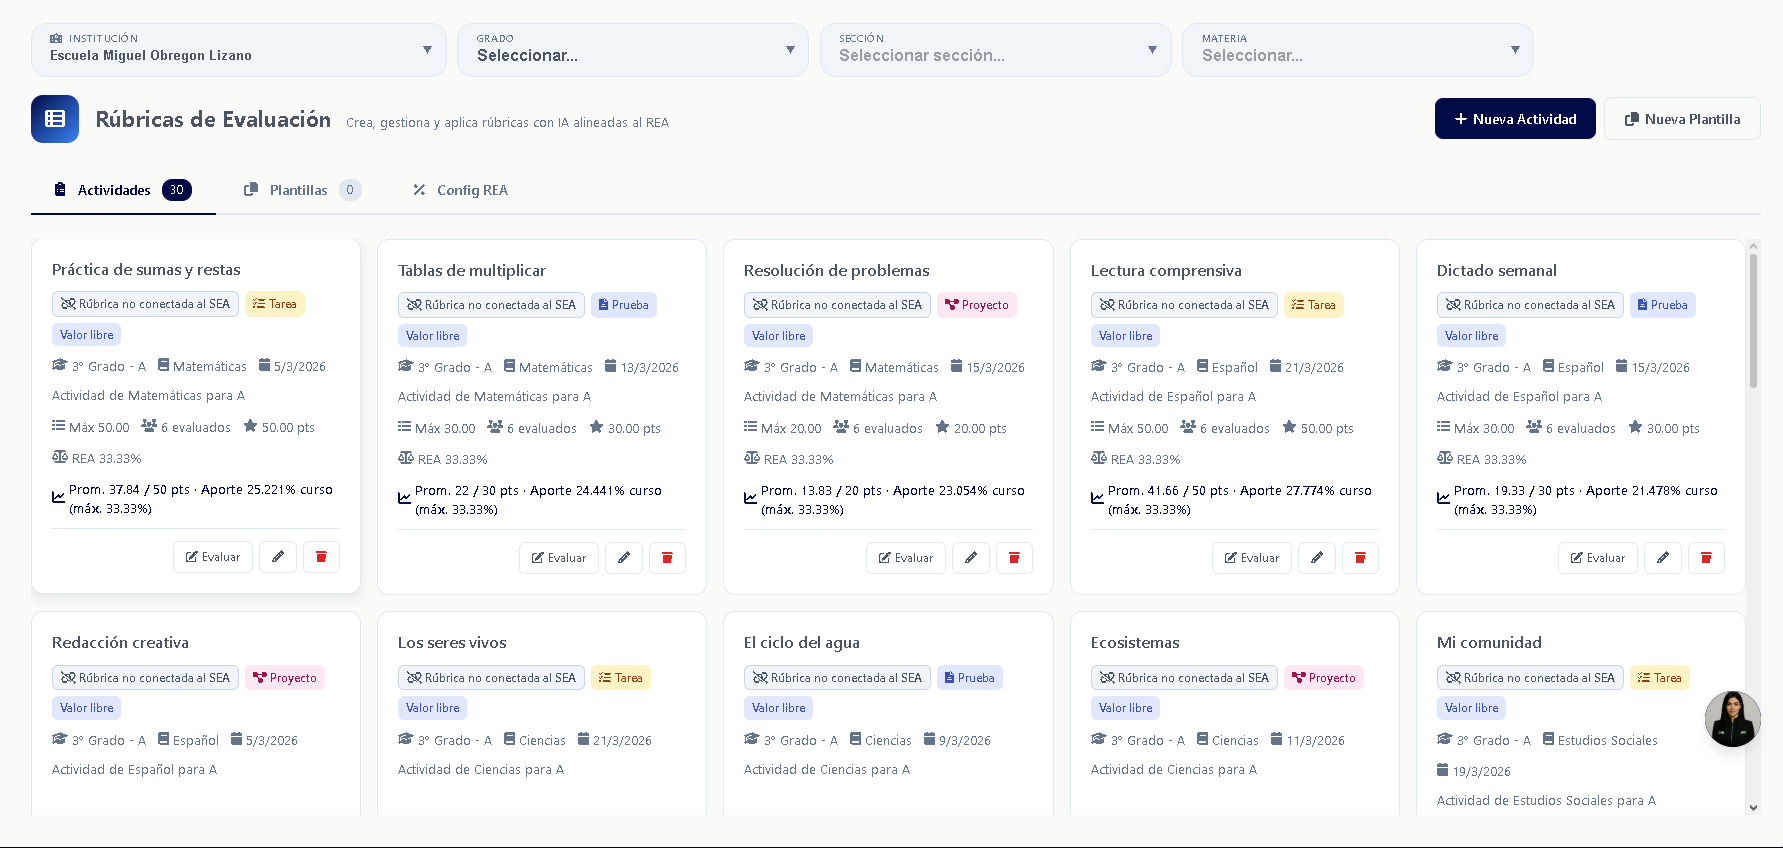Viewport: 1783px width, 848px height.
Task: Click the trash icon on Dictado semanal card
Action: [1706, 558]
